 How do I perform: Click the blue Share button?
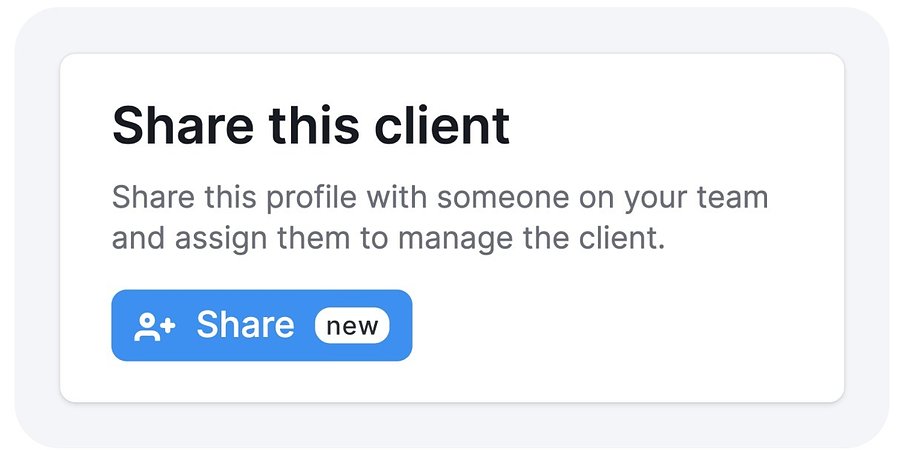[262, 325]
